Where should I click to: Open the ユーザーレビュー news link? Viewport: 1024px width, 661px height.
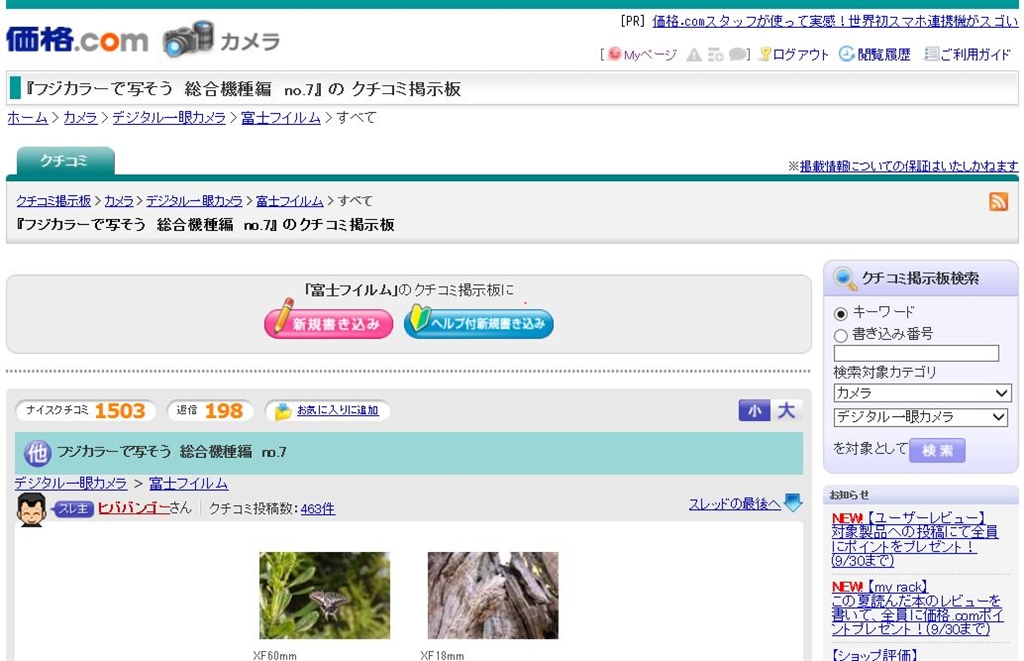click(914, 540)
